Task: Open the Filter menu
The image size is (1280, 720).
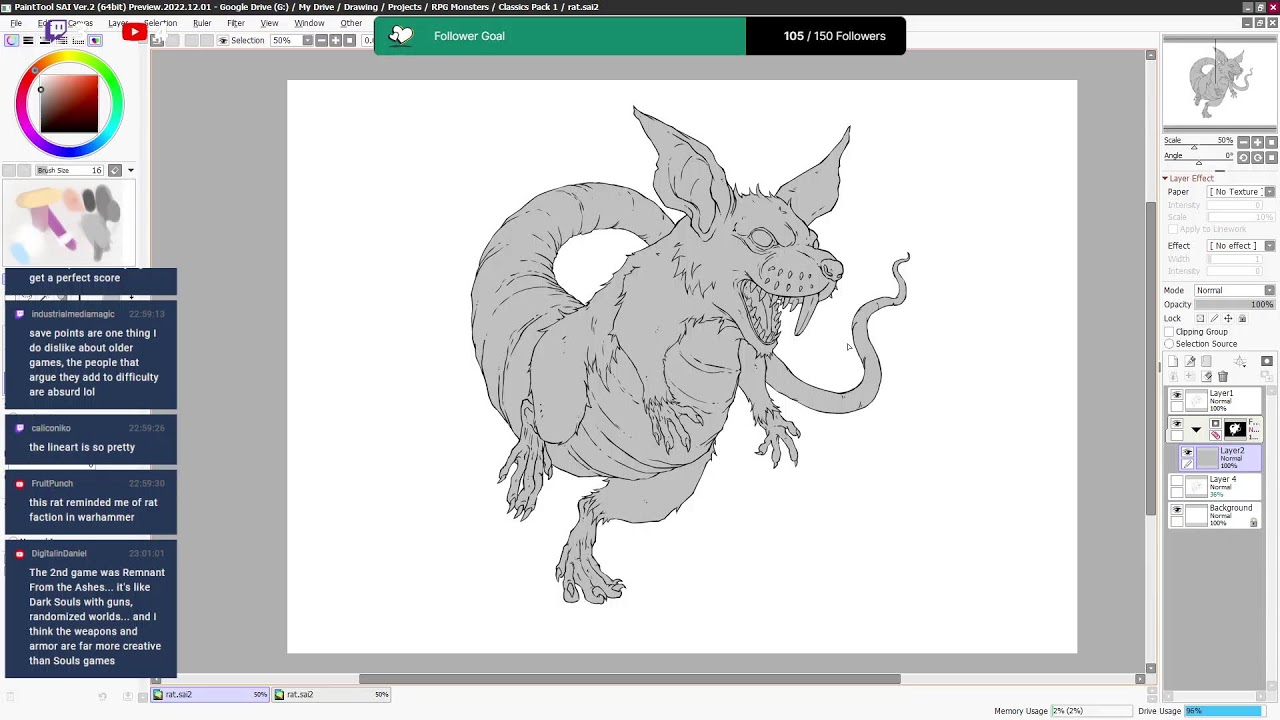Action: pyautogui.click(x=236, y=23)
